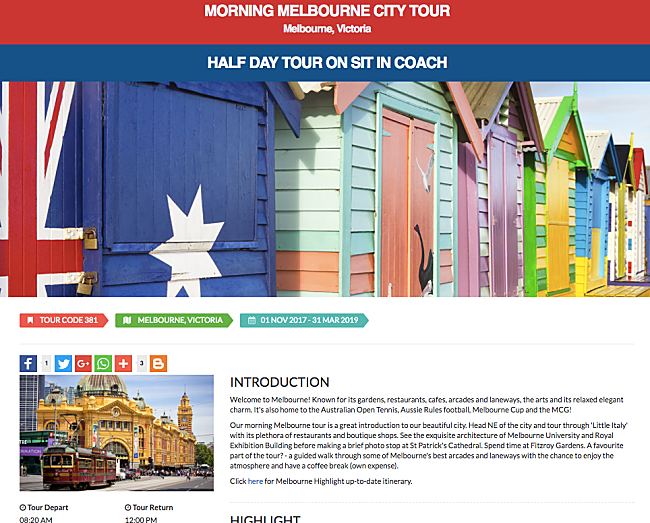This screenshot has height=523, width=650.
Task: Click the 'Welcome to Melbourne!' paragraph
Action: point(427,405)
